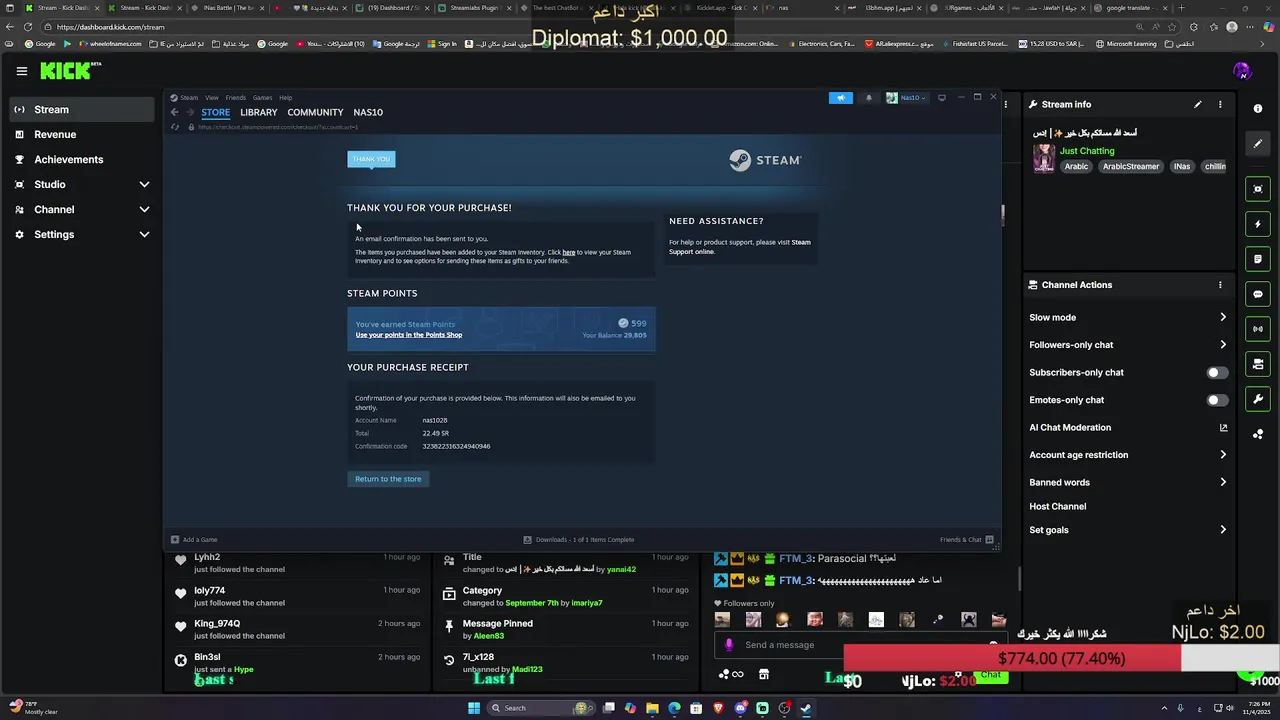Open Set goals options
The image size is (1280, 720).
click(1128, 531)
